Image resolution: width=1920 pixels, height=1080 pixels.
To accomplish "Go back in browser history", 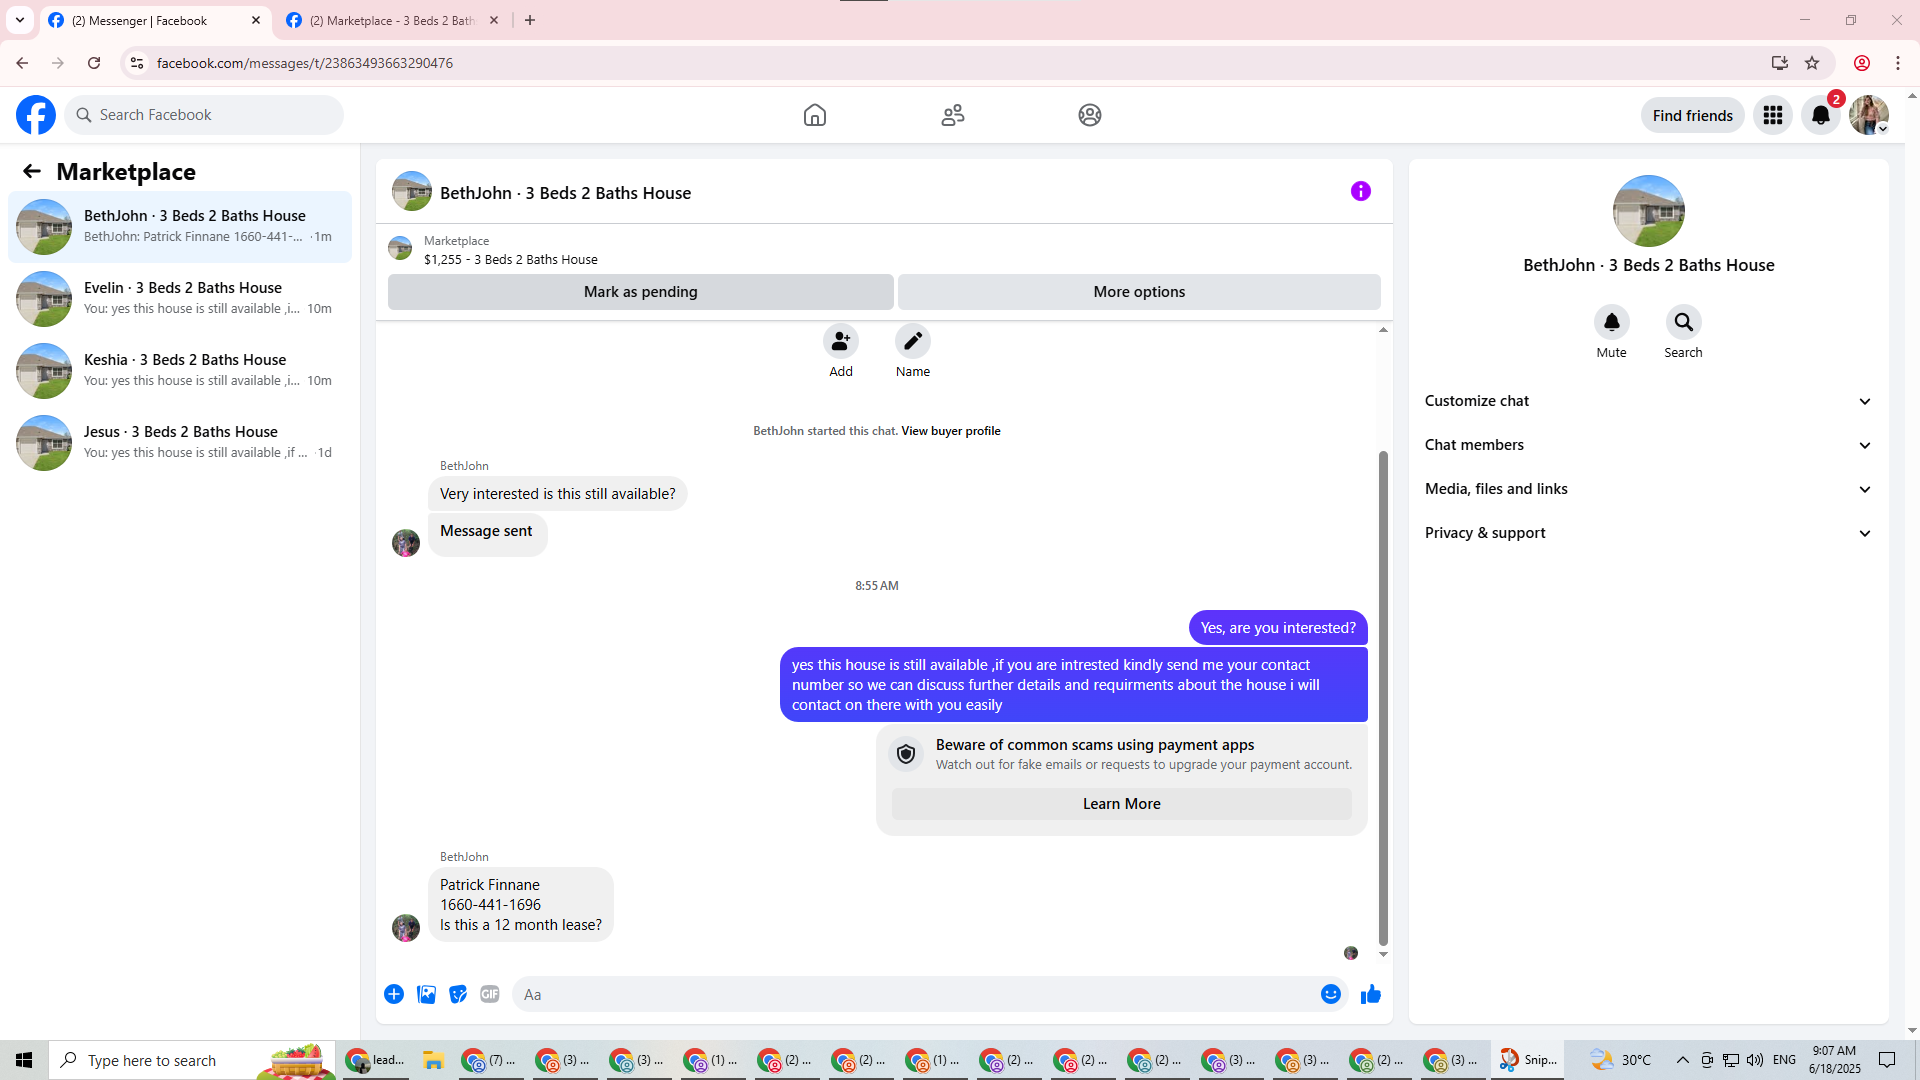I will [x=22, y=63].
